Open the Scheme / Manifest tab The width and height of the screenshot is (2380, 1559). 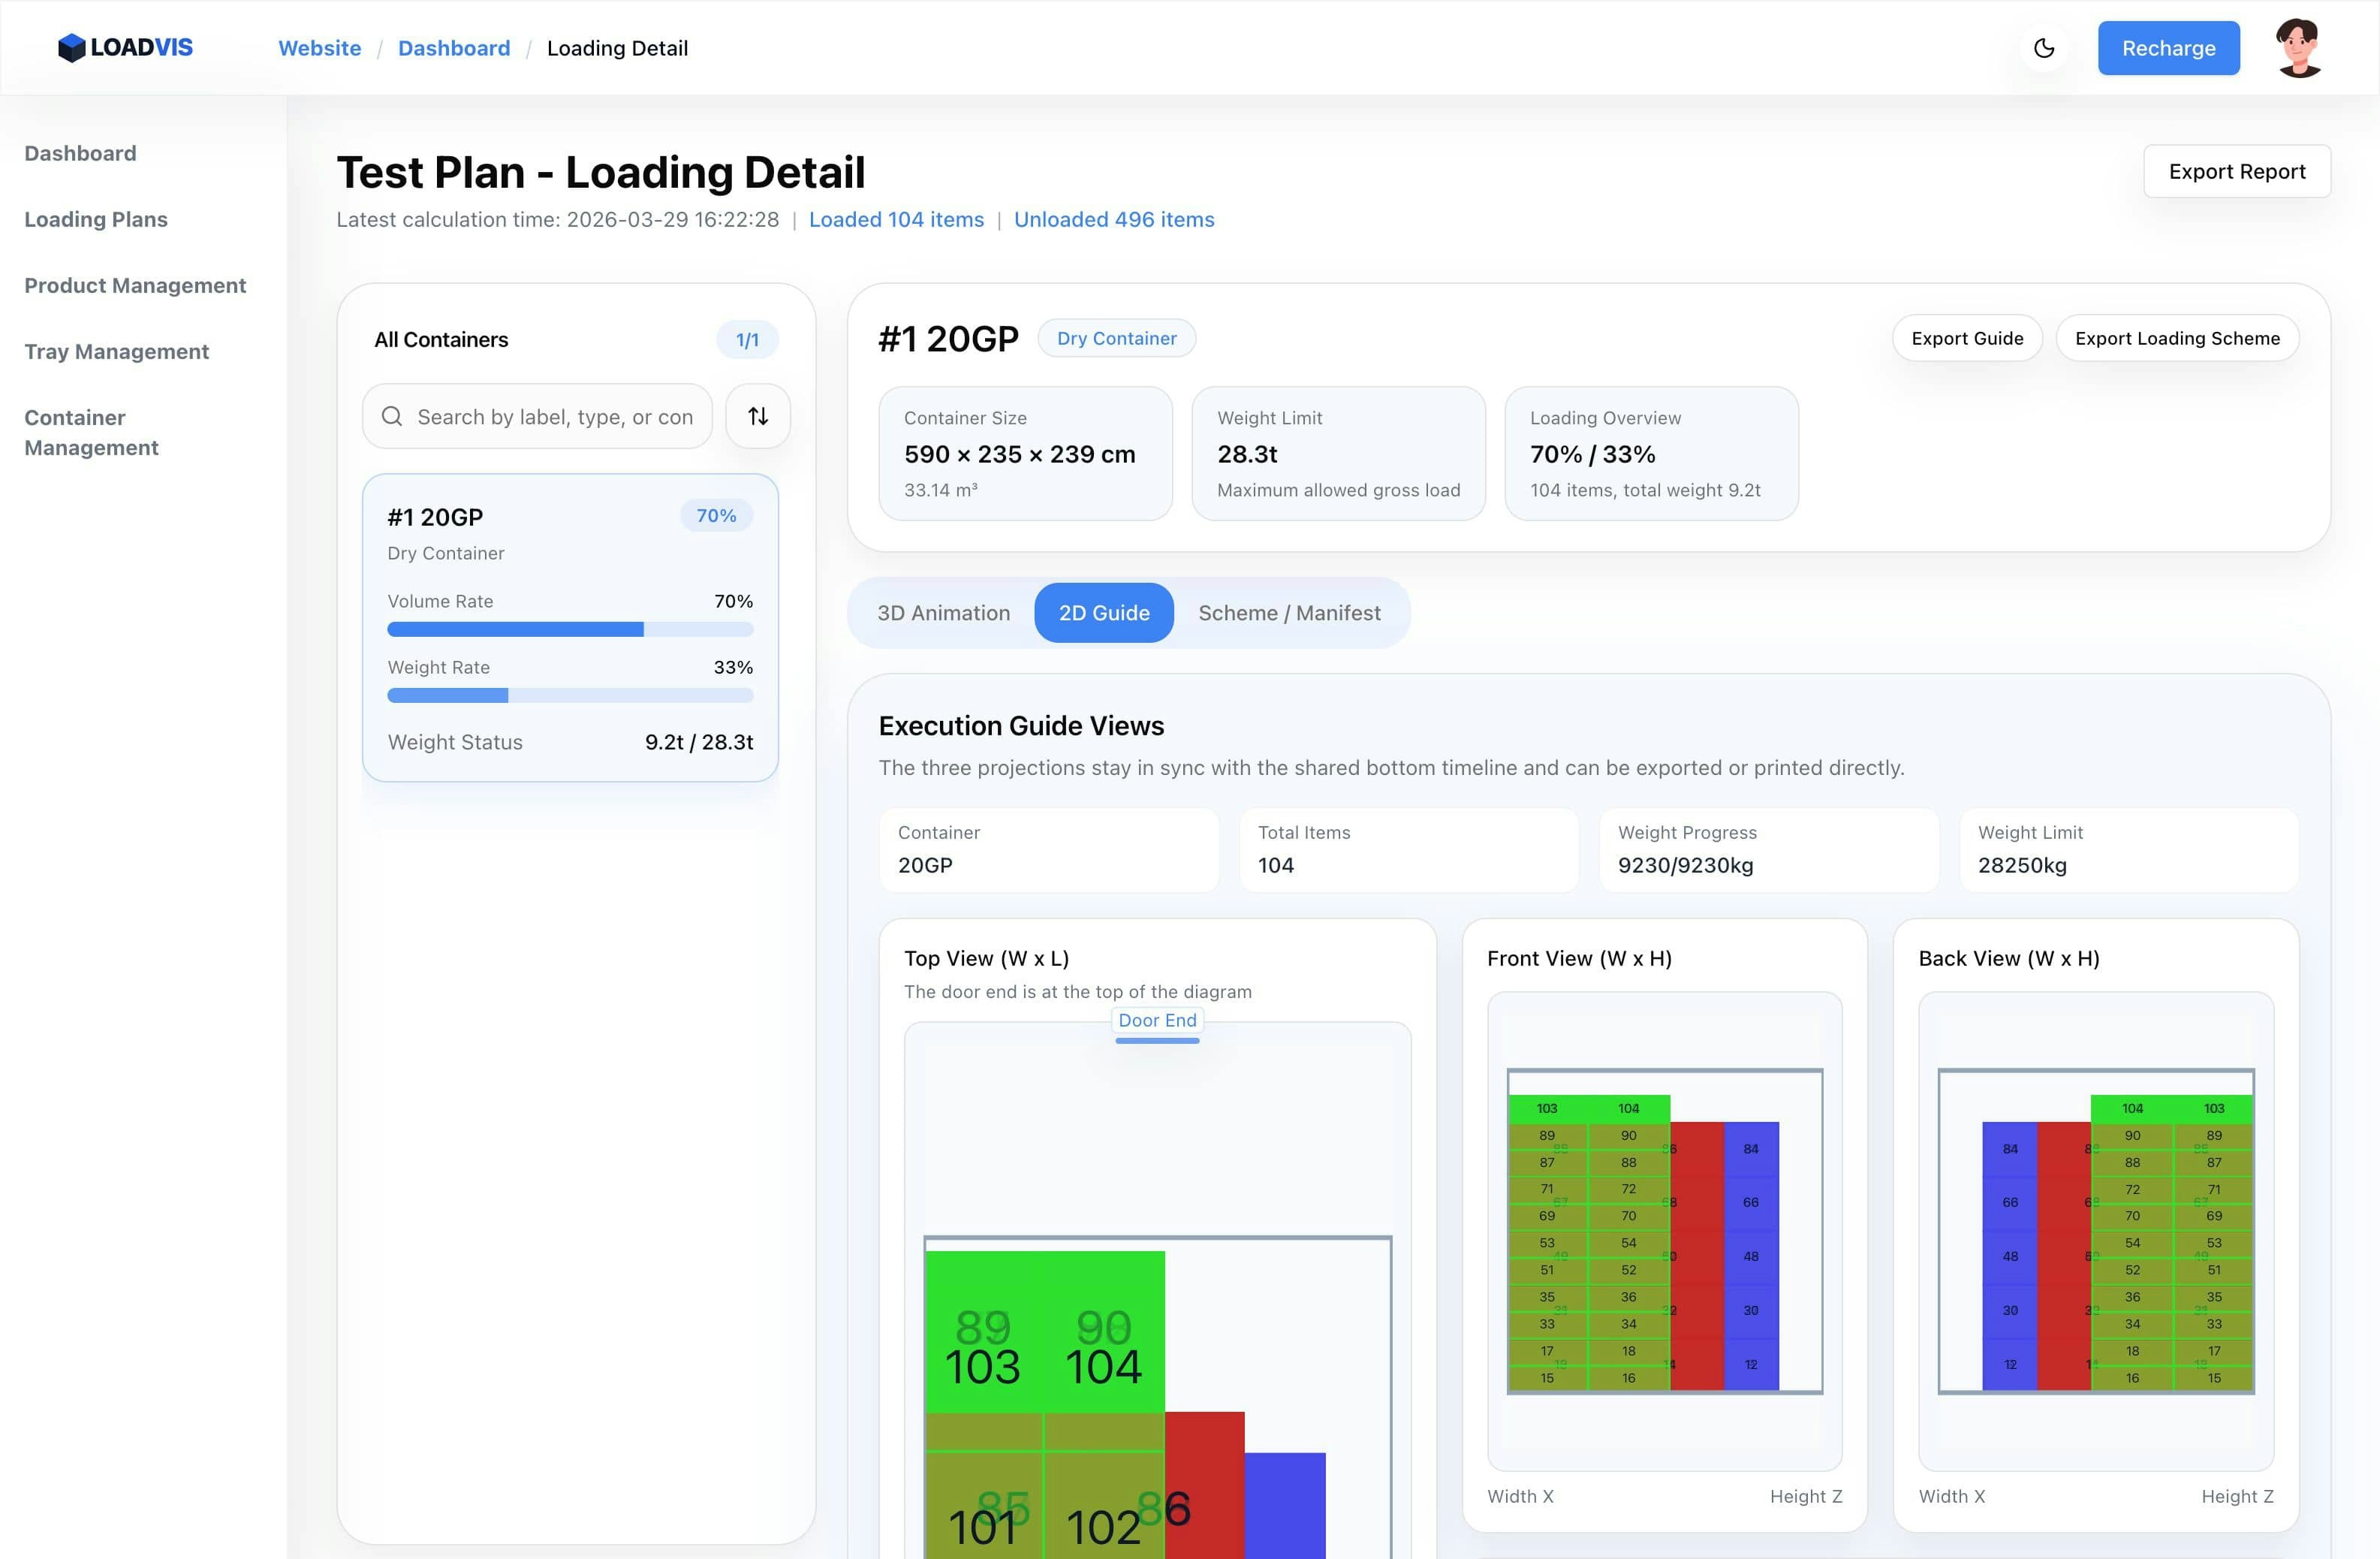pyautogui.click(x=1289, y=613)
